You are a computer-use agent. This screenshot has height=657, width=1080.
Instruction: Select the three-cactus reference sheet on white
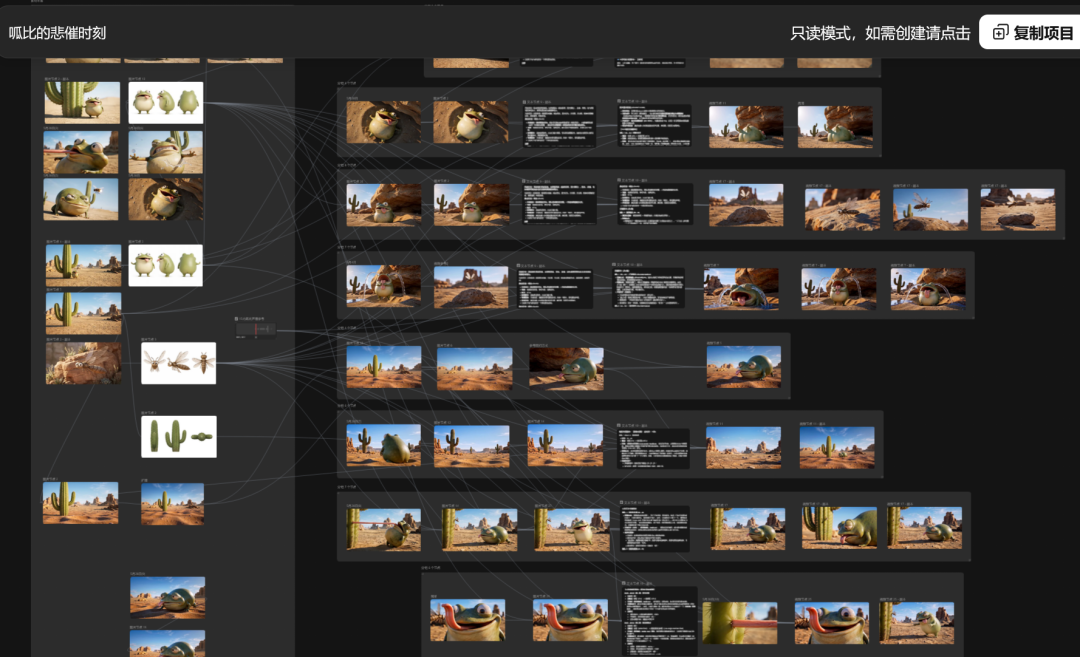(x=178, y=437)
